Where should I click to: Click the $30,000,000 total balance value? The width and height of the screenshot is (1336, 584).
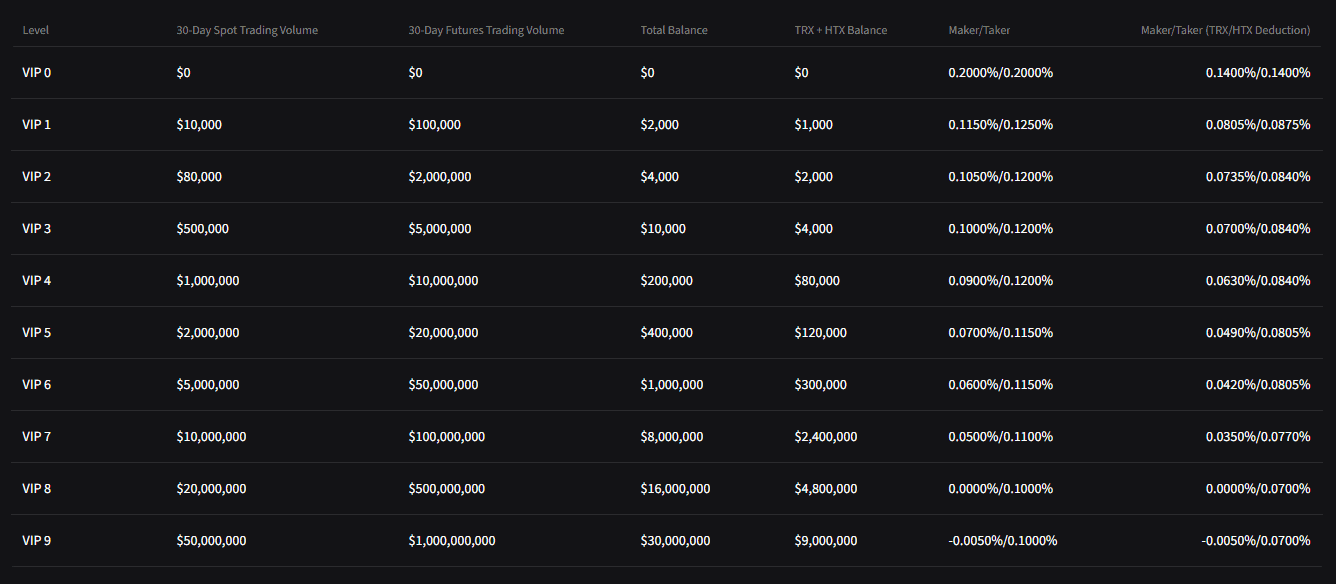675,540
